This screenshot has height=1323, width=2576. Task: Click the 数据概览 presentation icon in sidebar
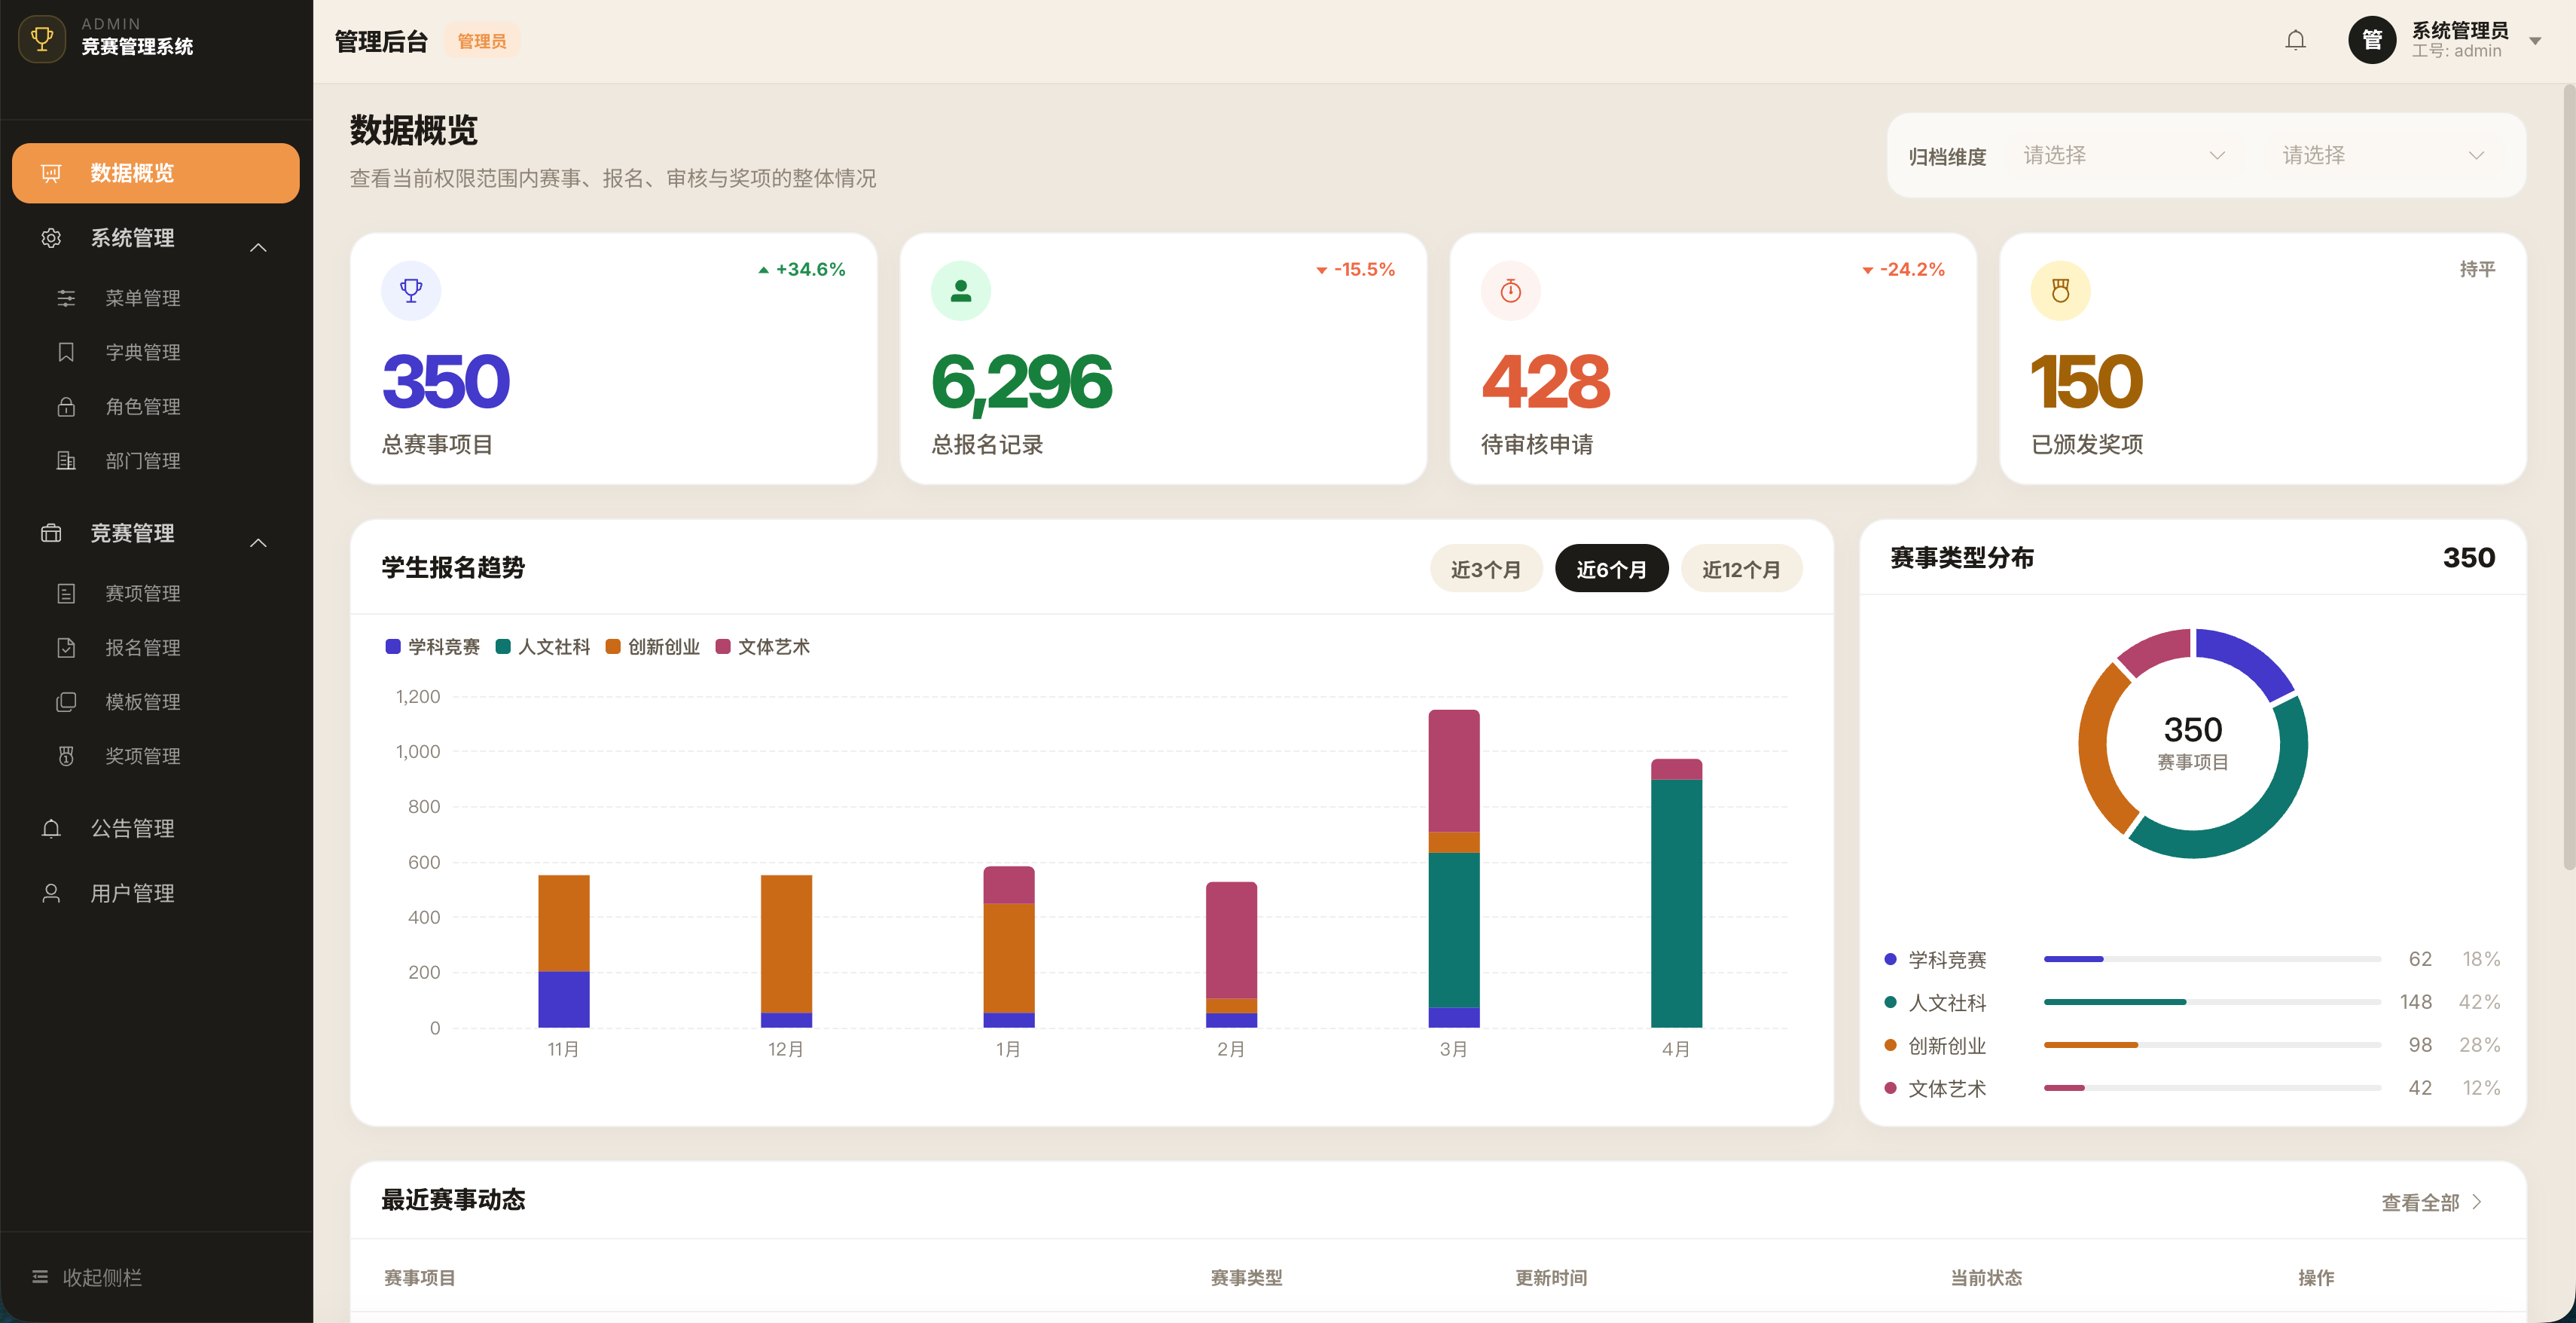click(51, 173)
